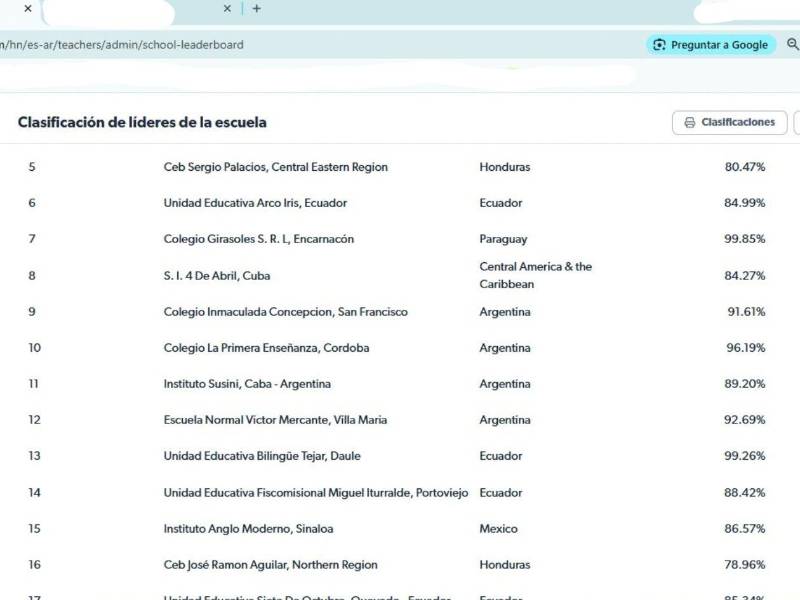Click Honduras in the Ceb José Ramon Aguilar row
Screen dimensions: 800x600
coord(505,565)
